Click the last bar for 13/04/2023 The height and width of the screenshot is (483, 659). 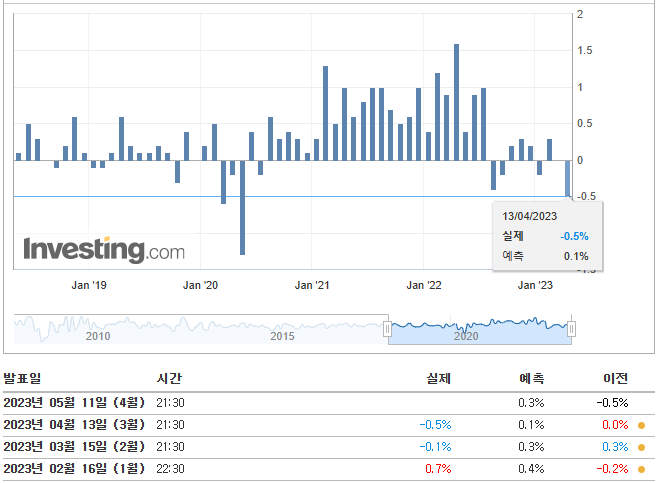pos(568,178)
